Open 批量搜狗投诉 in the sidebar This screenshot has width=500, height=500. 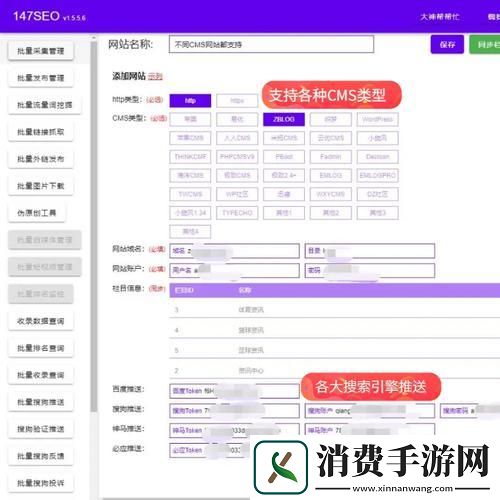pos(41,483)
